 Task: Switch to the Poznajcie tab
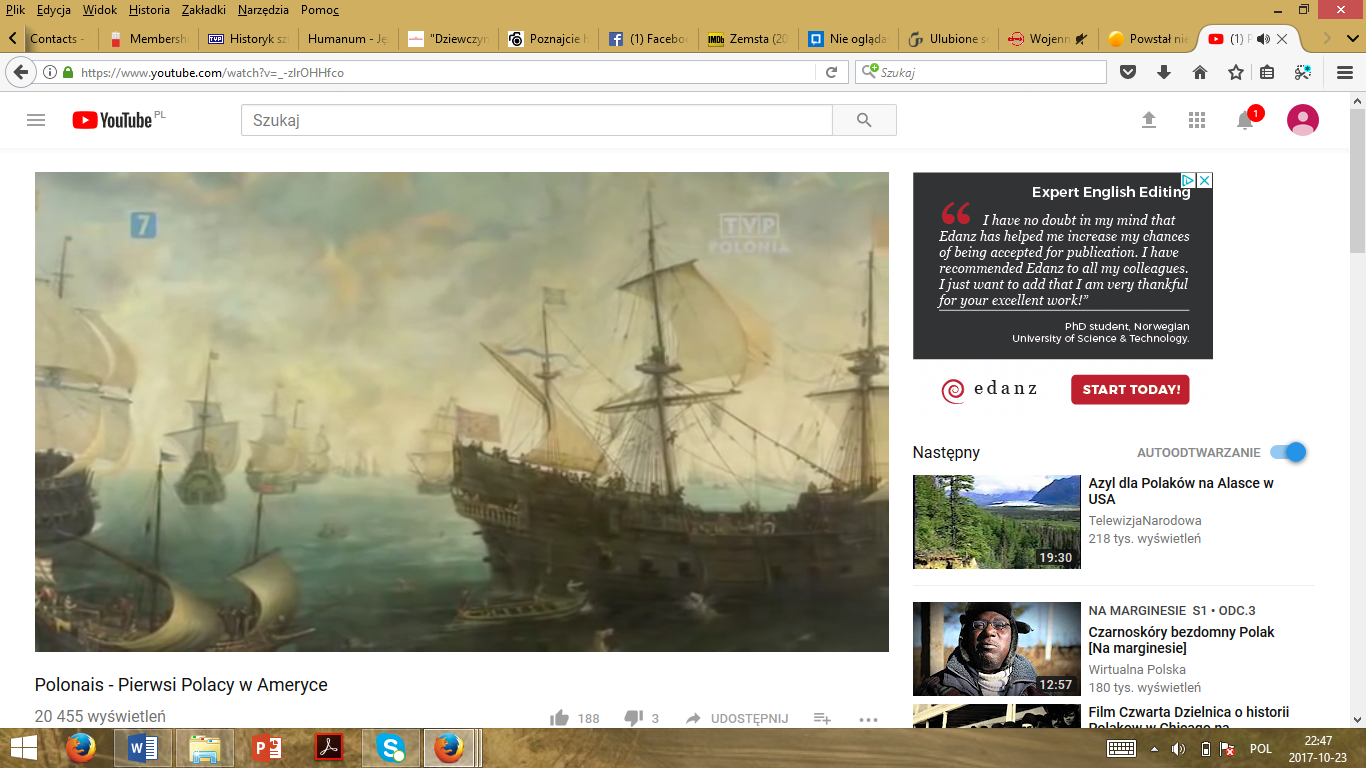pyautogui.click(x=548, y=39)
